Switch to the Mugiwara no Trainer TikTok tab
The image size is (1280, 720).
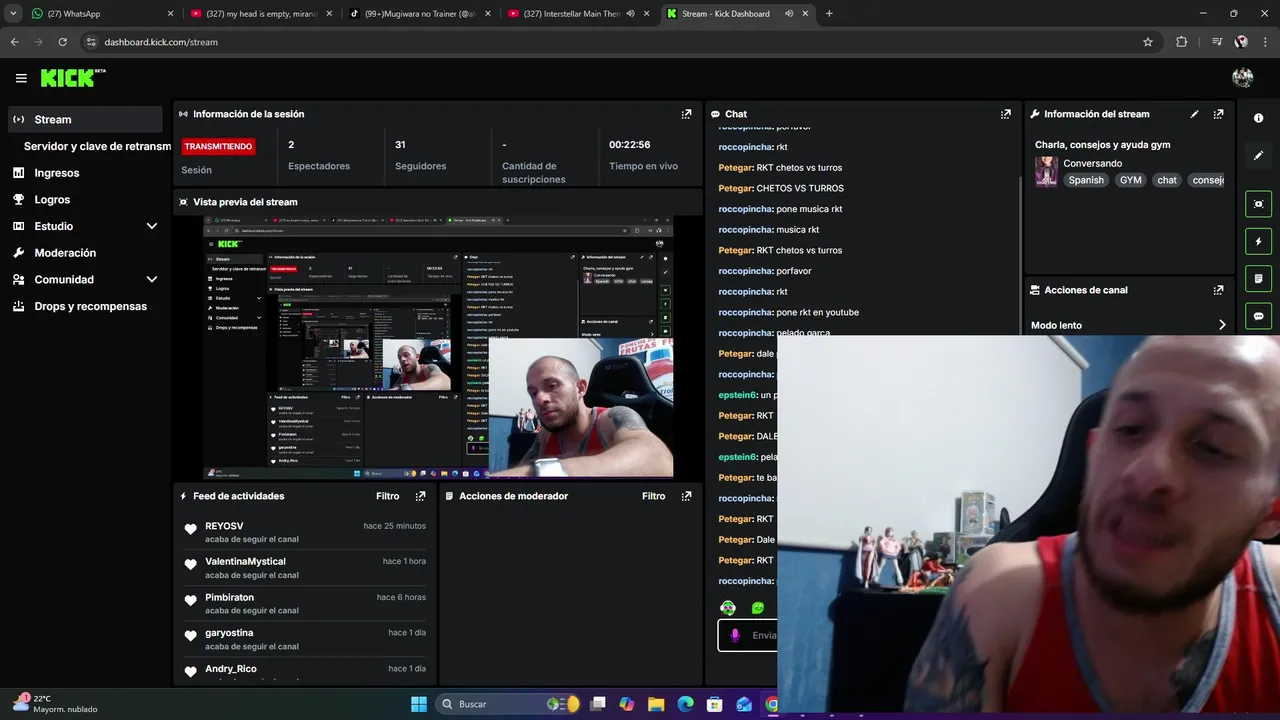(x=420, y=14)
